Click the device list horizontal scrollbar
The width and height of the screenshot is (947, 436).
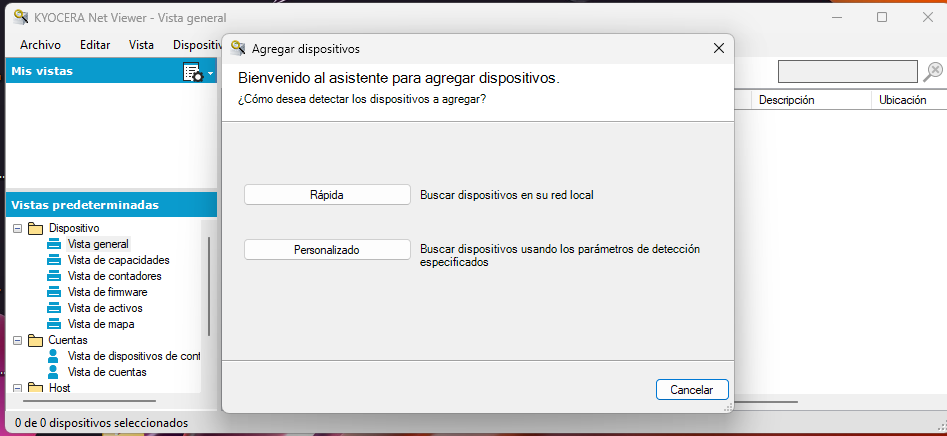coord(766,402)
